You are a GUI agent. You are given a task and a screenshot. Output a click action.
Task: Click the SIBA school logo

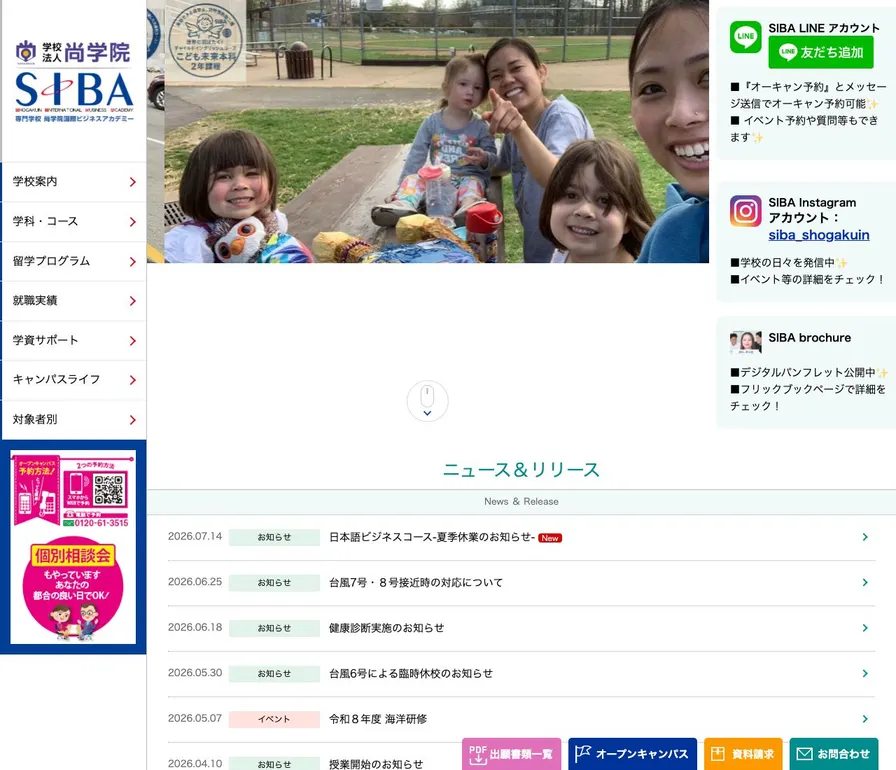[x=74, y=81]
